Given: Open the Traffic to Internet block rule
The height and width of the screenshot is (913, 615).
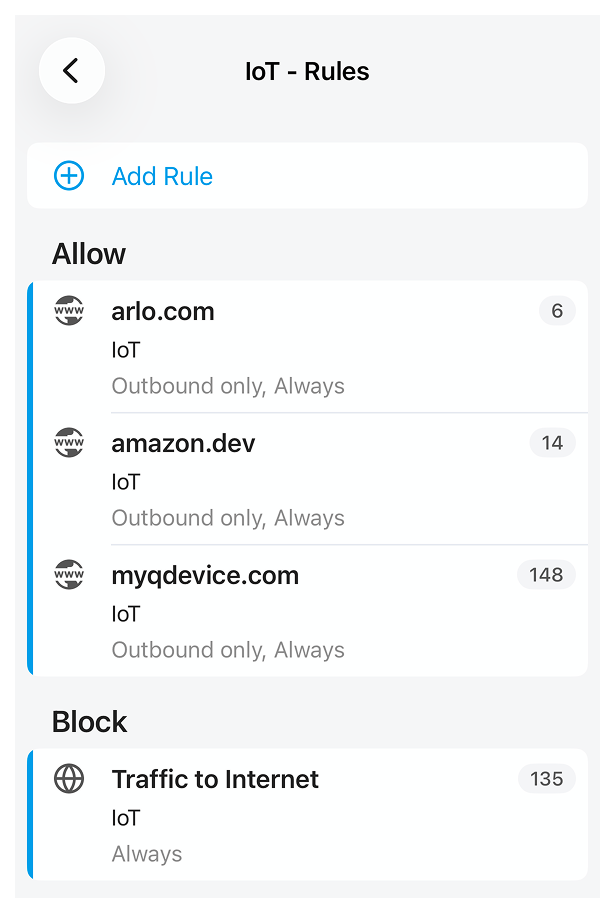Looking at the screenshot, I should (215, 780).
